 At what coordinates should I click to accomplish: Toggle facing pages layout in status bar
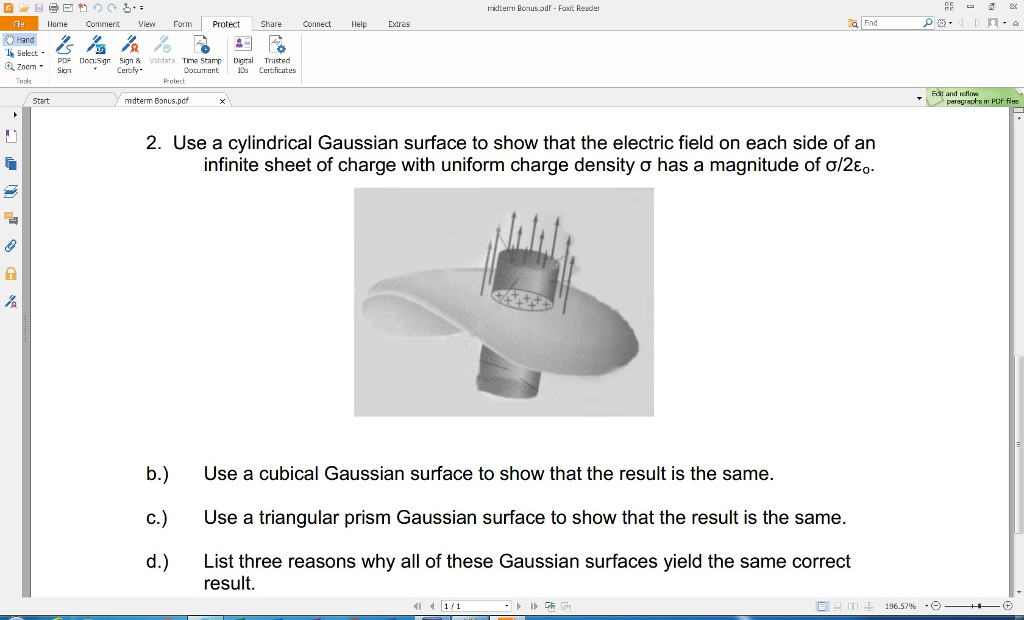click(x=853, y=606)
